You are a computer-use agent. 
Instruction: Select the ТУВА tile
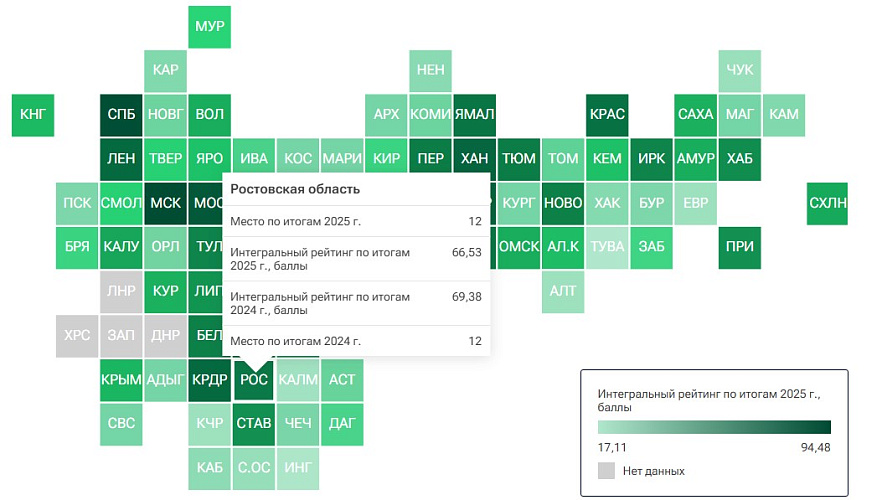pos(607,247)
